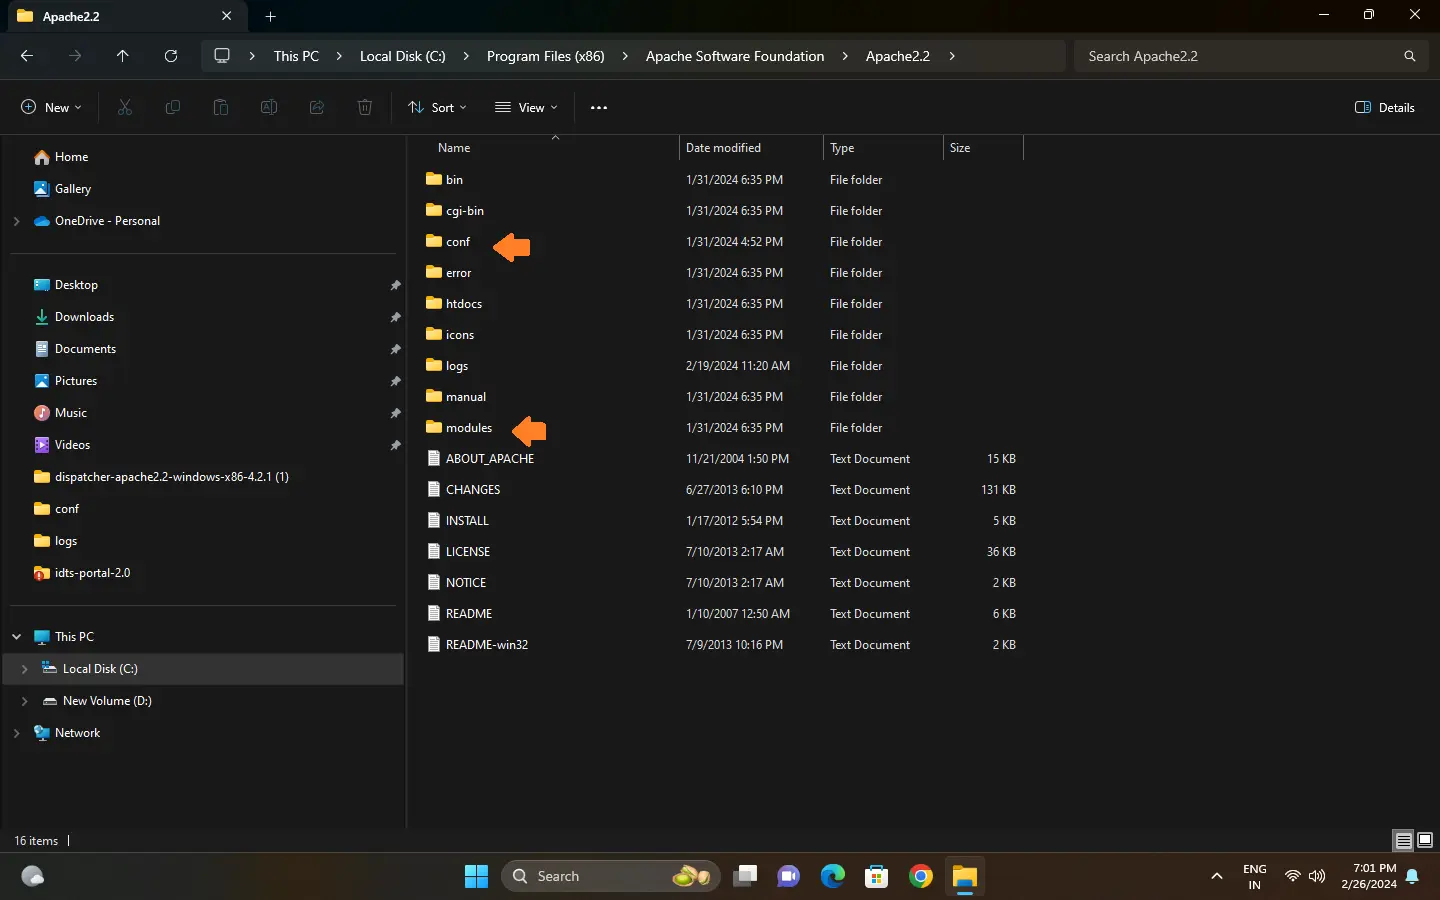Launch Microsoft Edge from taskbar

[833, 876]
